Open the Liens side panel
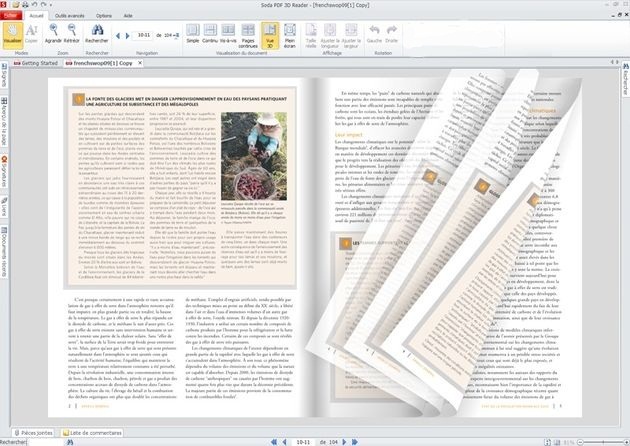 (x=4, y=206)
